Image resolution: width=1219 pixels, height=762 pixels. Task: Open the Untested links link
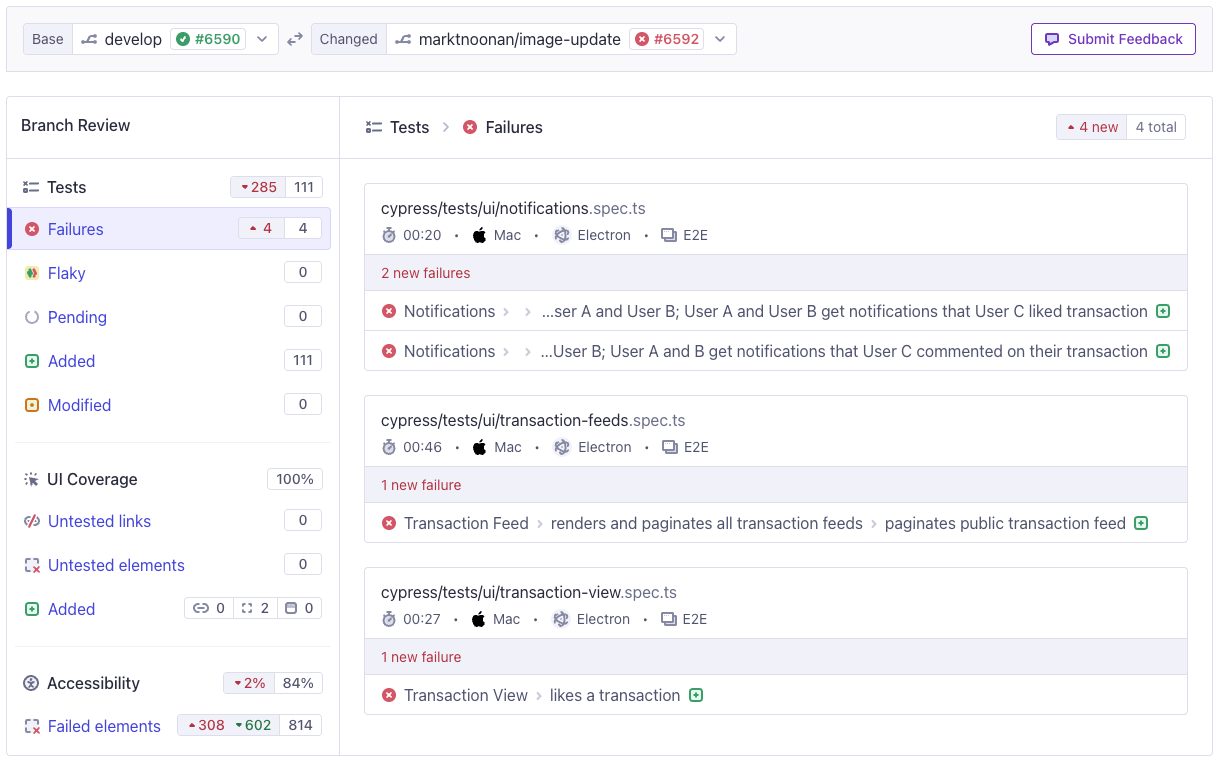99,521
